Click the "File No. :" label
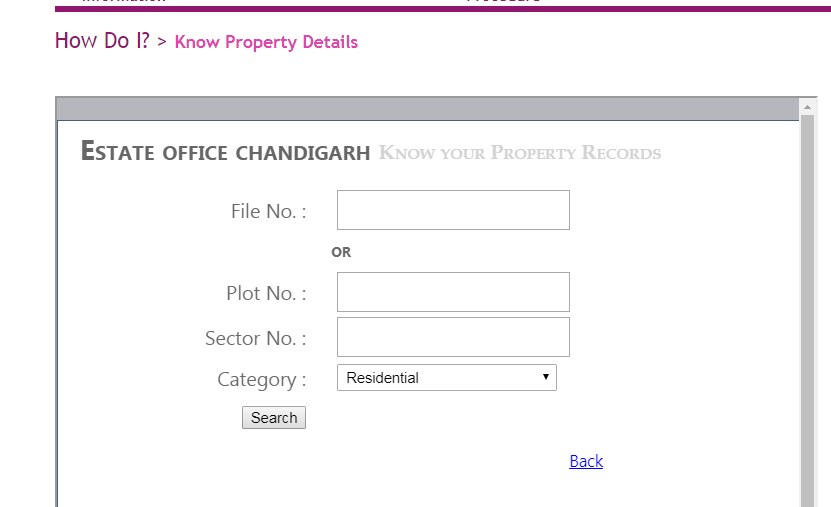831x507 pixels. 268,211
